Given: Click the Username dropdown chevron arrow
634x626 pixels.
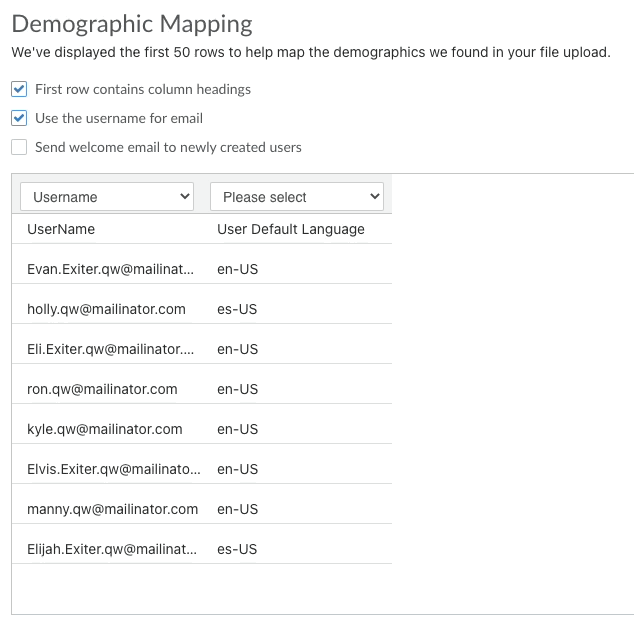Looking at the screenshot, I should [x=185, y=197].
